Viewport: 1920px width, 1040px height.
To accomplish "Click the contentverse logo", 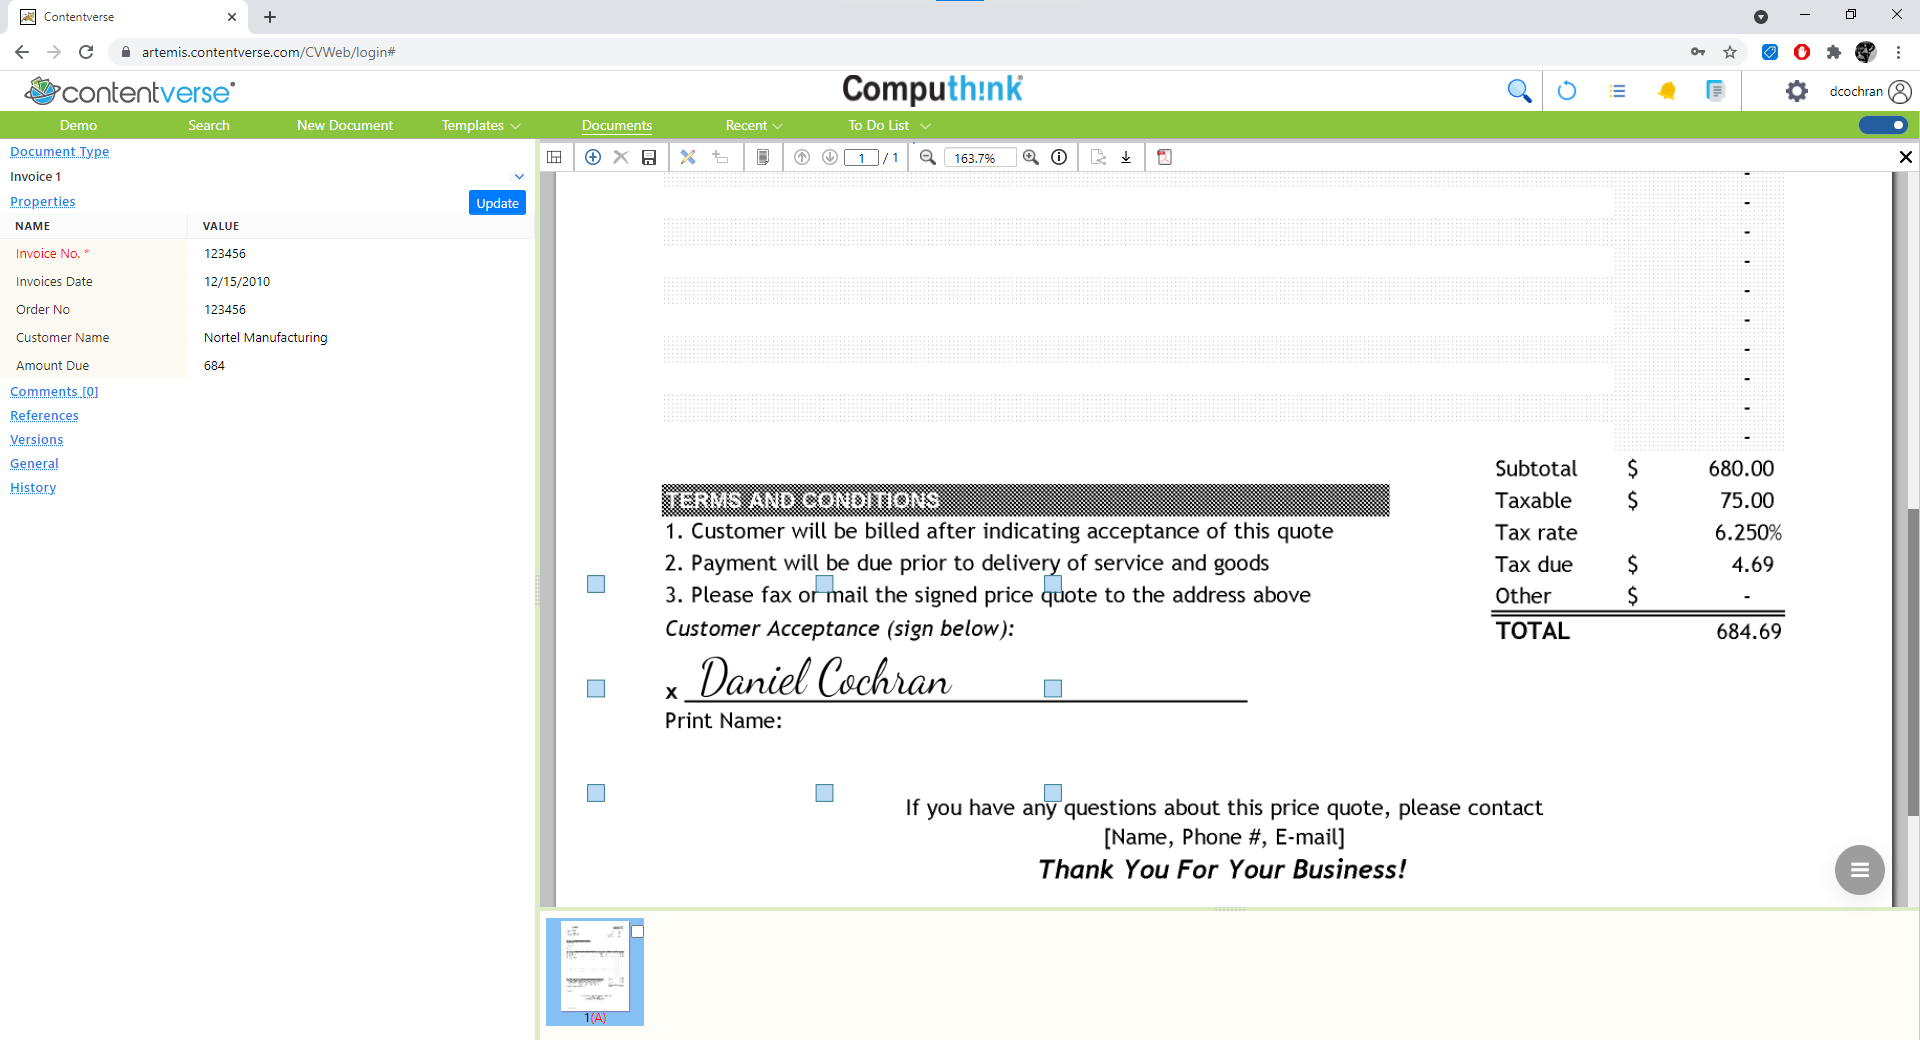I will click(x=130, y=91).
